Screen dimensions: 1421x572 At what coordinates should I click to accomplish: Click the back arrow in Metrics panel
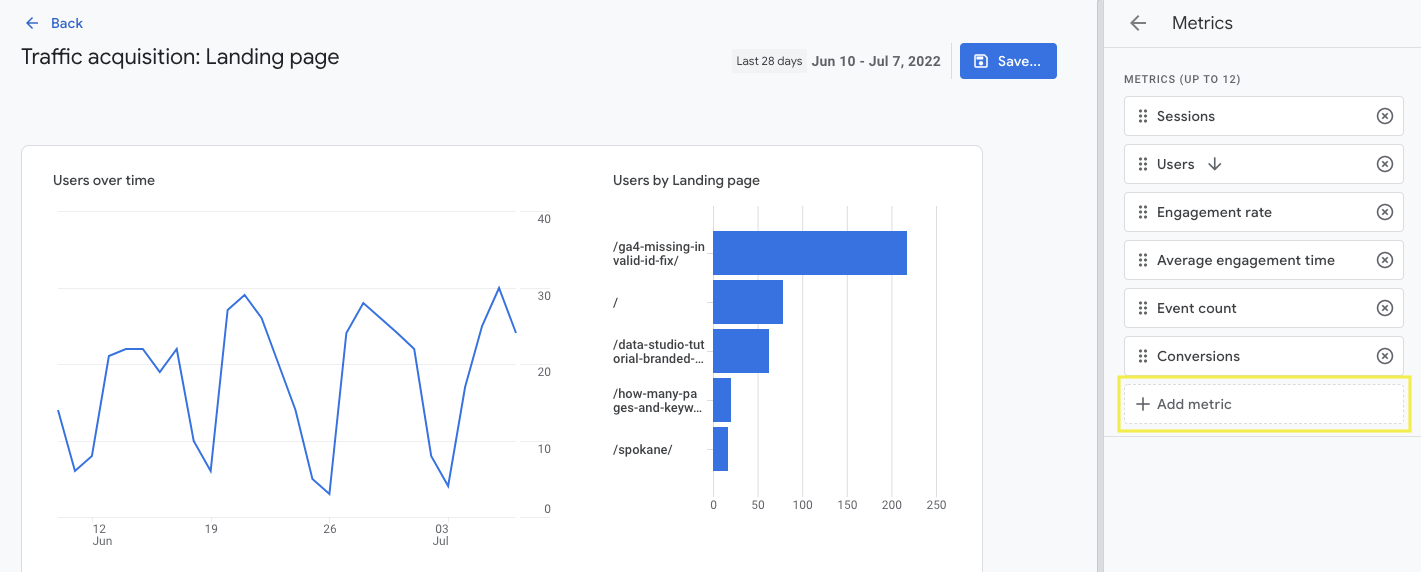(1138, 23)
